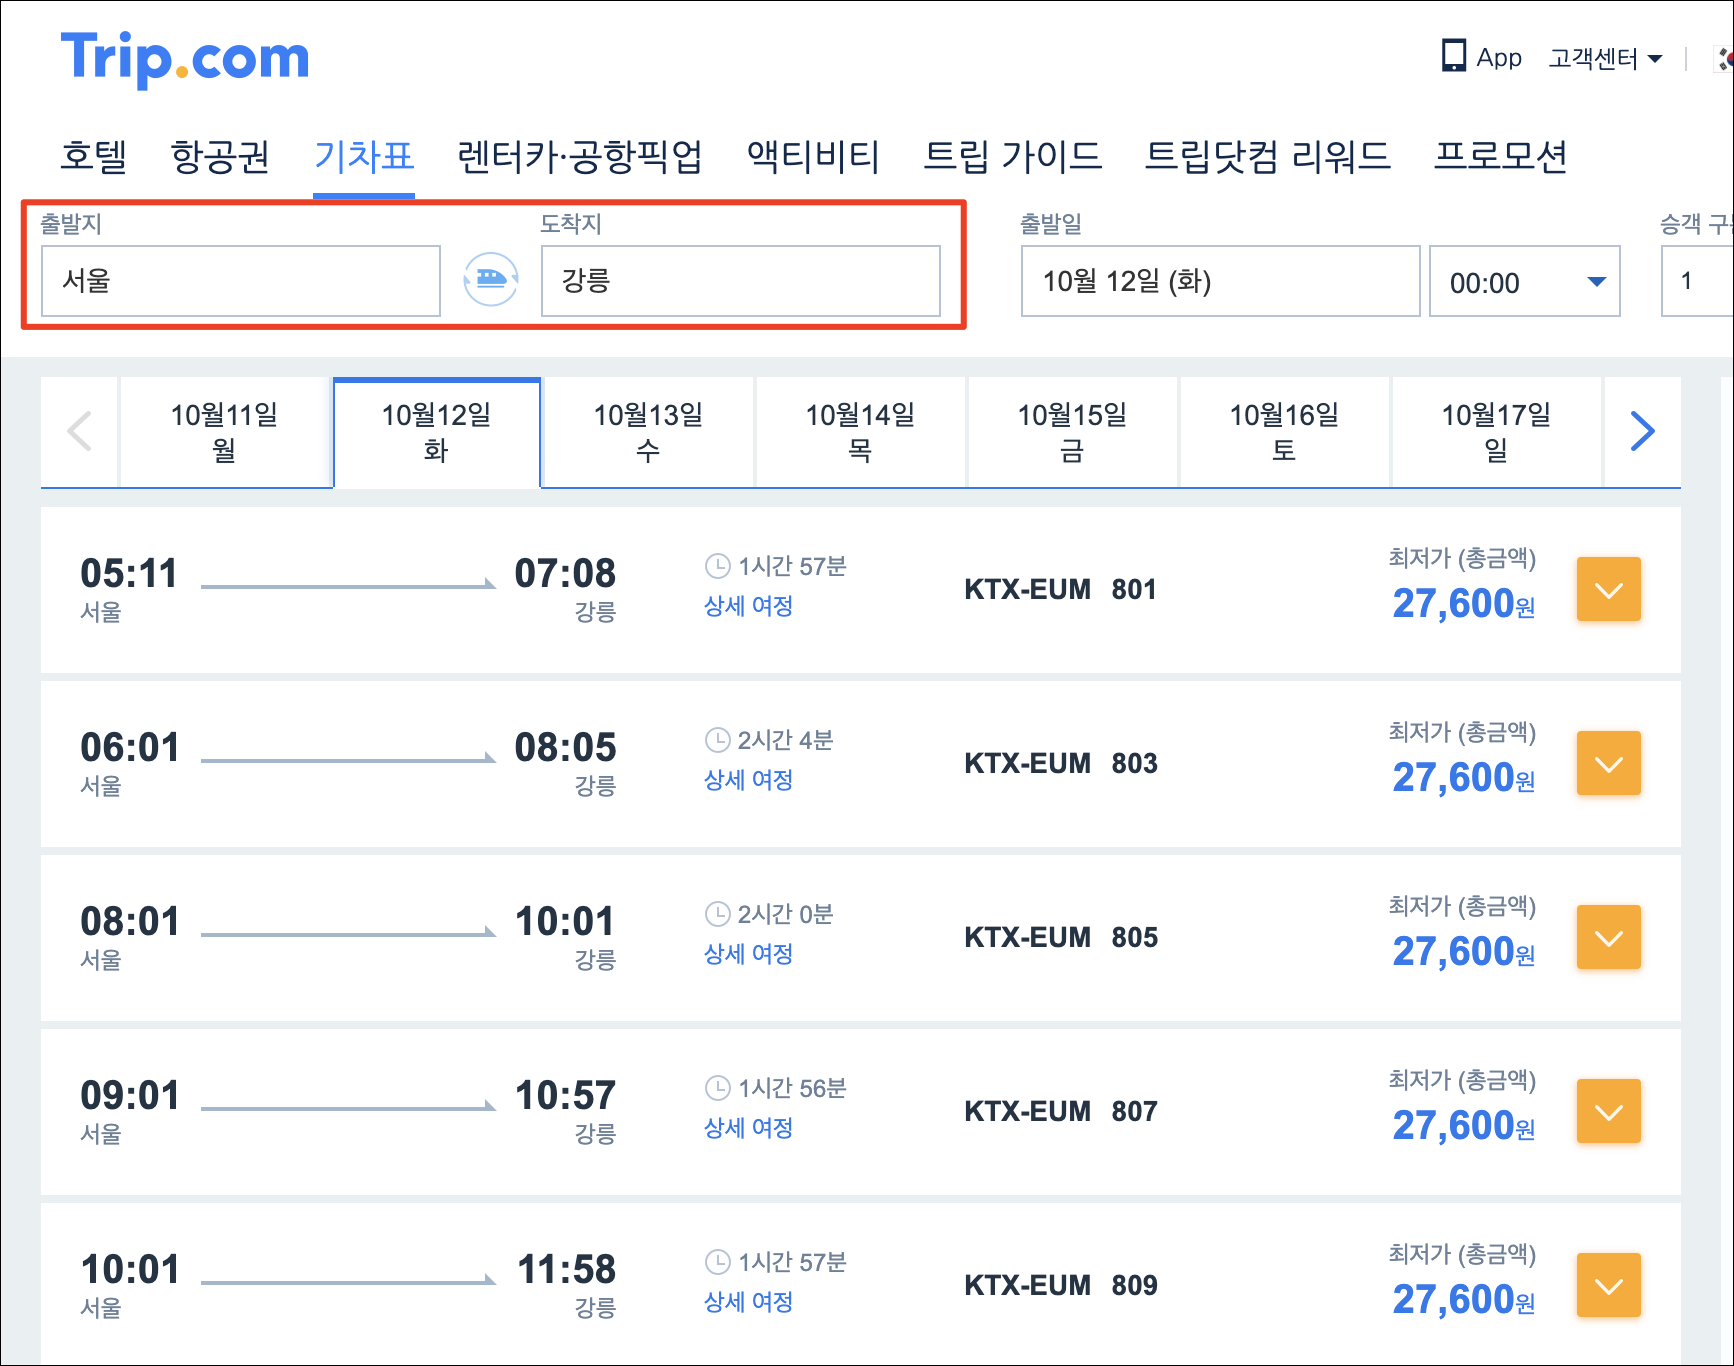
Task: Open 상세 여정 for KTX-EUM 803
Action: pos(749,780)
